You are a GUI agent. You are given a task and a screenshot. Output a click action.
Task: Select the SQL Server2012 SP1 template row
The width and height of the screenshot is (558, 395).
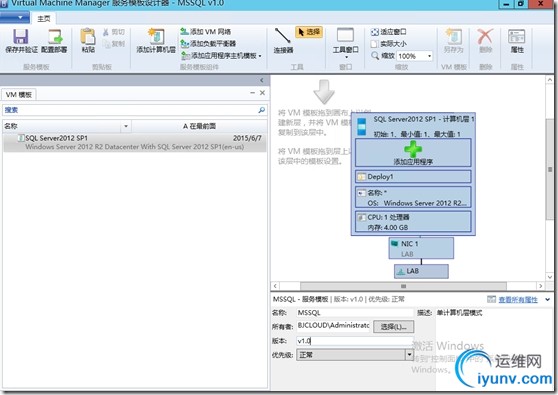[135, 142]
